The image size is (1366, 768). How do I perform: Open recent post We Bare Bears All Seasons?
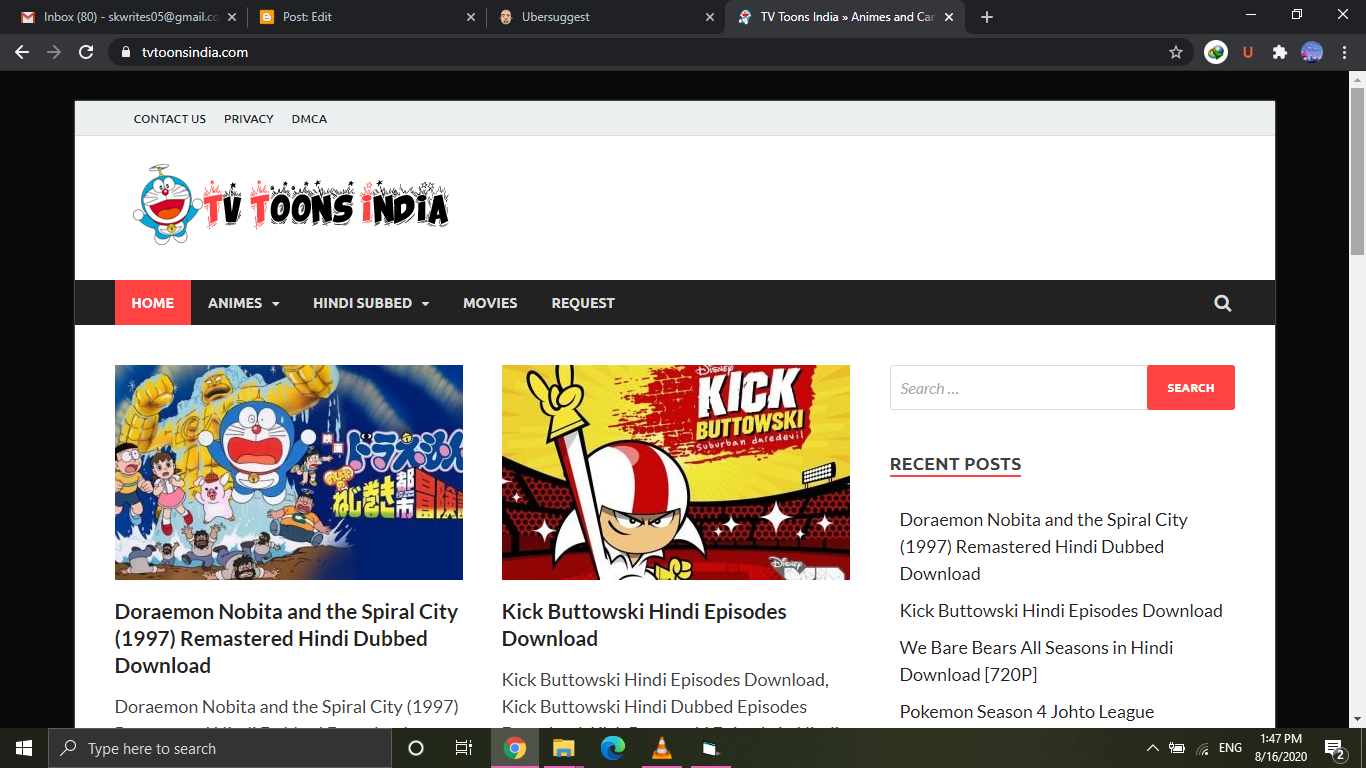1037,661
